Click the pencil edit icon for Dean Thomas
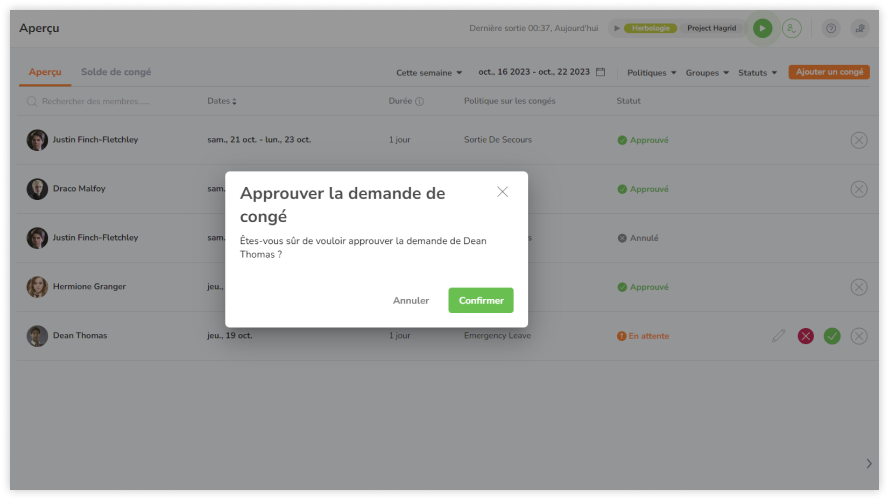The width and height of the screenshot is (889, 500). (779, 336)
